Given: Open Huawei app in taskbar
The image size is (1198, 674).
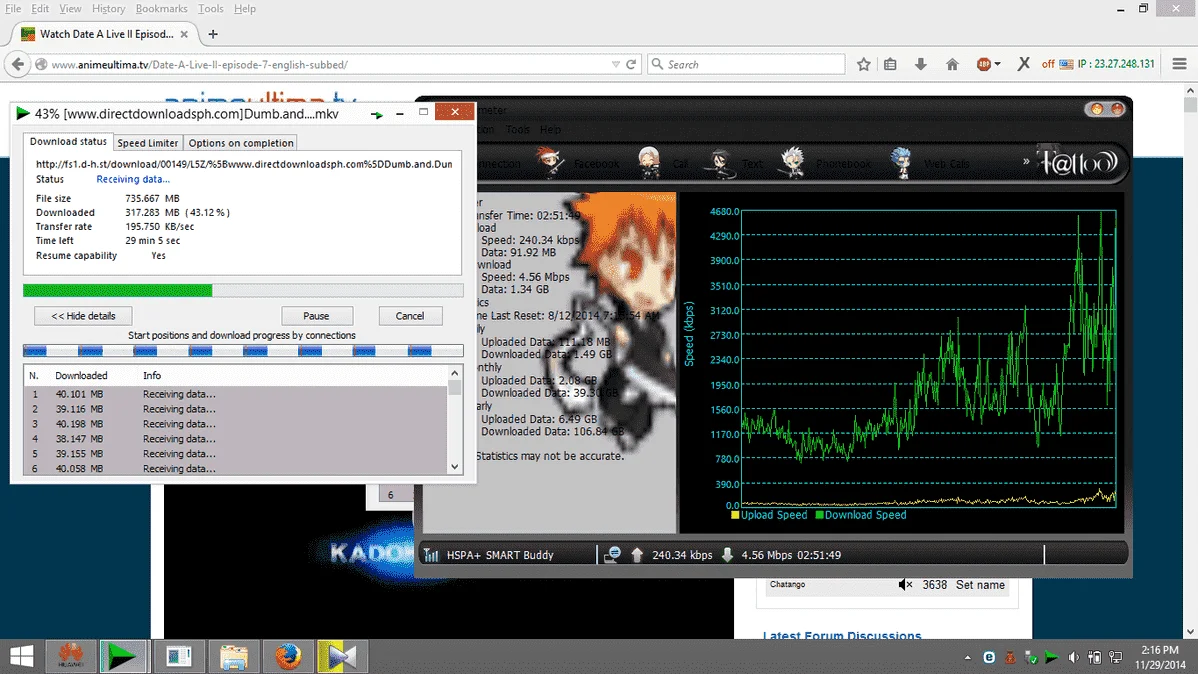Looking at the screenshot, I should [x=71, y=656].
